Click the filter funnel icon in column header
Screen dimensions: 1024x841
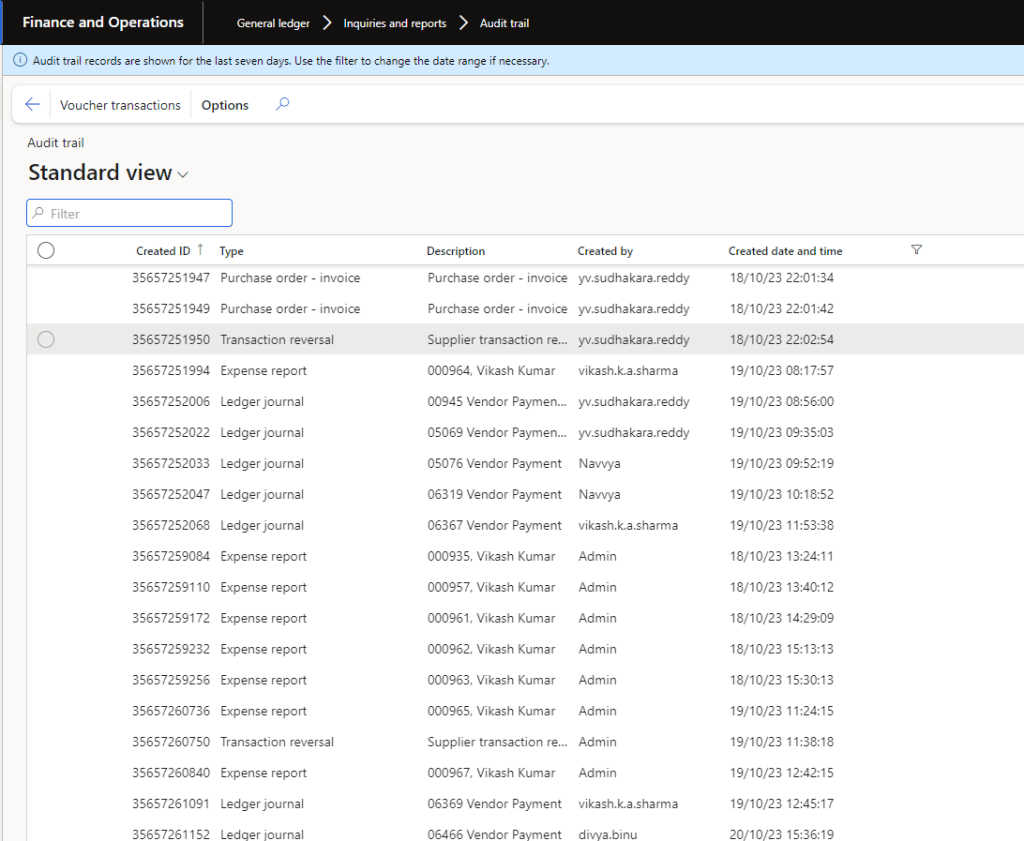(x=917, y=250)
